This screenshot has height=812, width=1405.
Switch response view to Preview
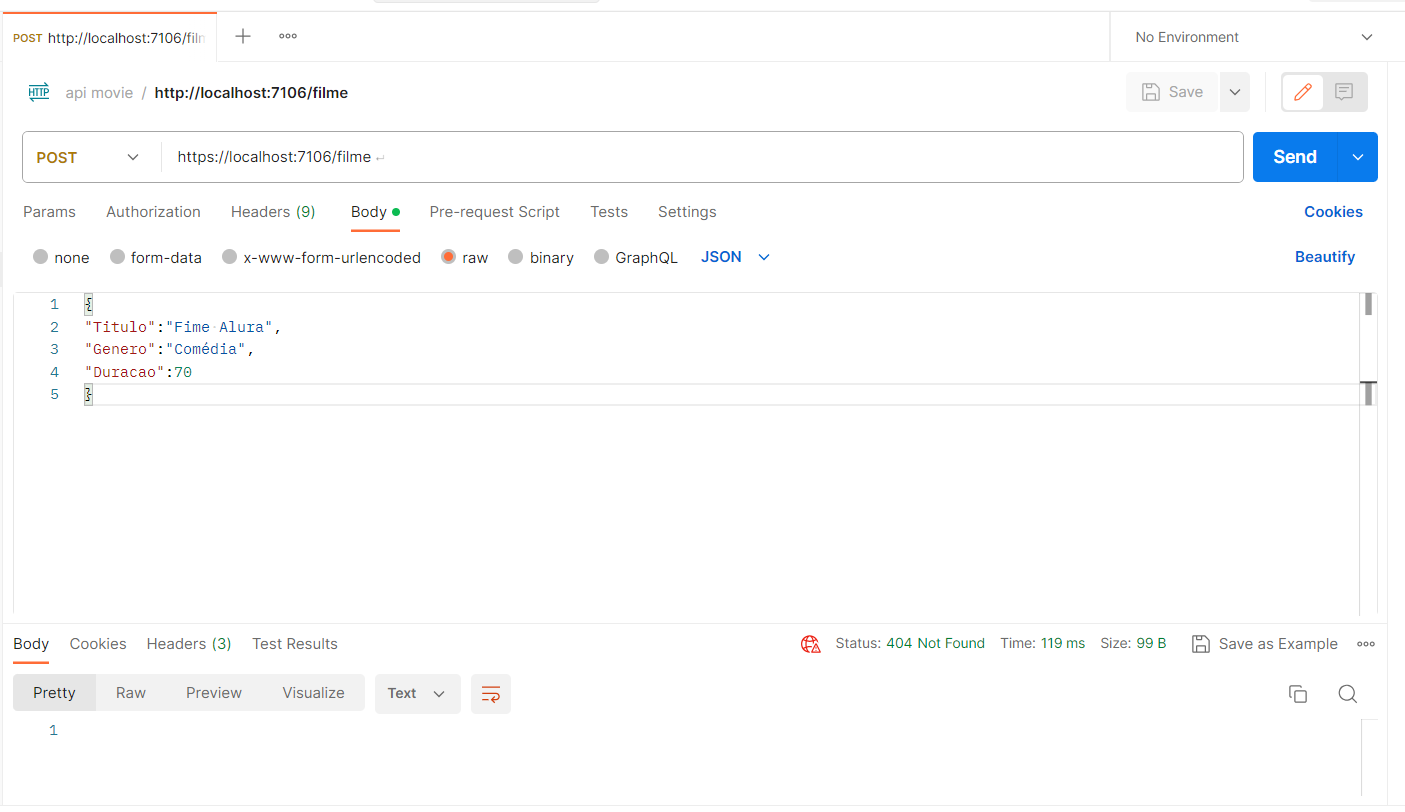214,693
